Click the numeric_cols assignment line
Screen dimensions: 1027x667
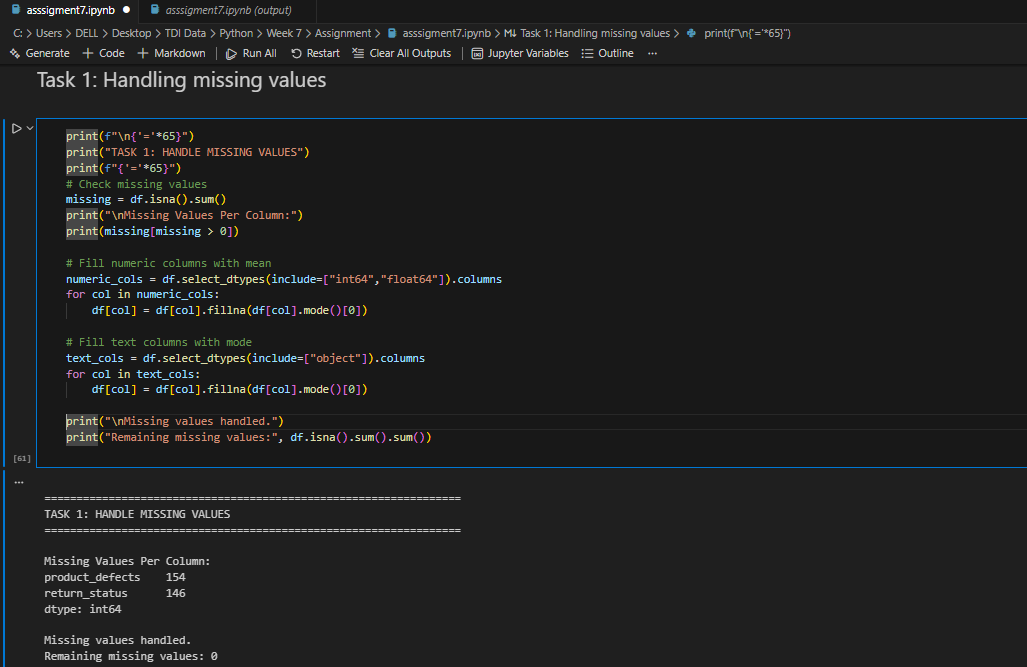tap(284, 279)
